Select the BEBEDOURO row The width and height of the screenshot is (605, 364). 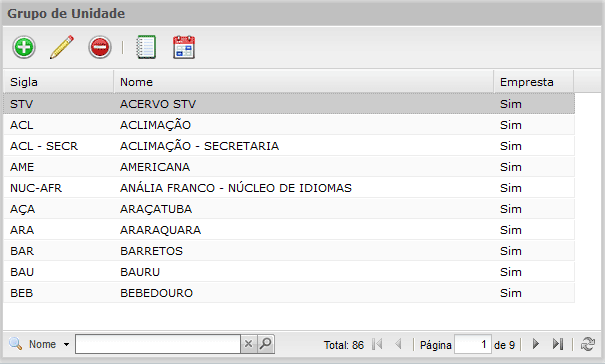[x=289, y=293]
